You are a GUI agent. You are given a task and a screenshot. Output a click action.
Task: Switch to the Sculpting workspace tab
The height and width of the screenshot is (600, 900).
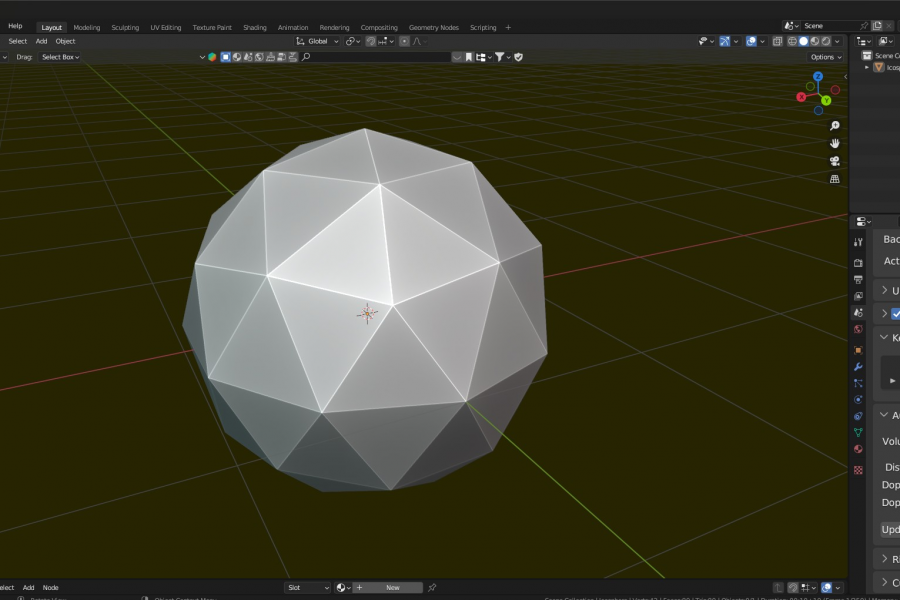[x=125, y=27]
